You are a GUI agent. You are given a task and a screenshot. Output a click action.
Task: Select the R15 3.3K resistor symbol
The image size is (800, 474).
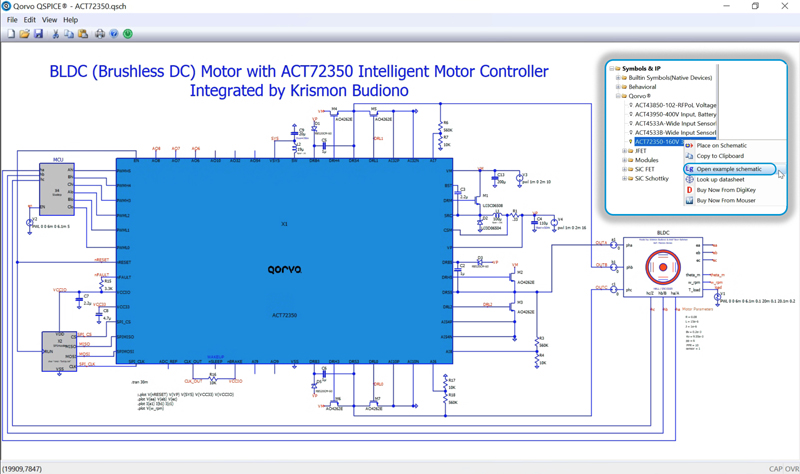click(x=101, y=285)
